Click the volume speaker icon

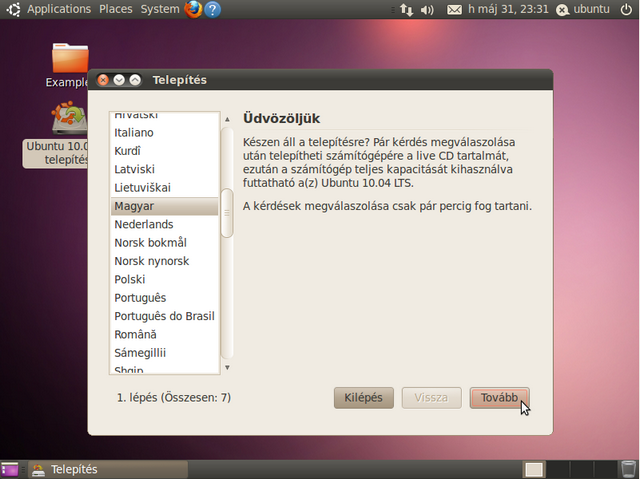pos(427,10)
